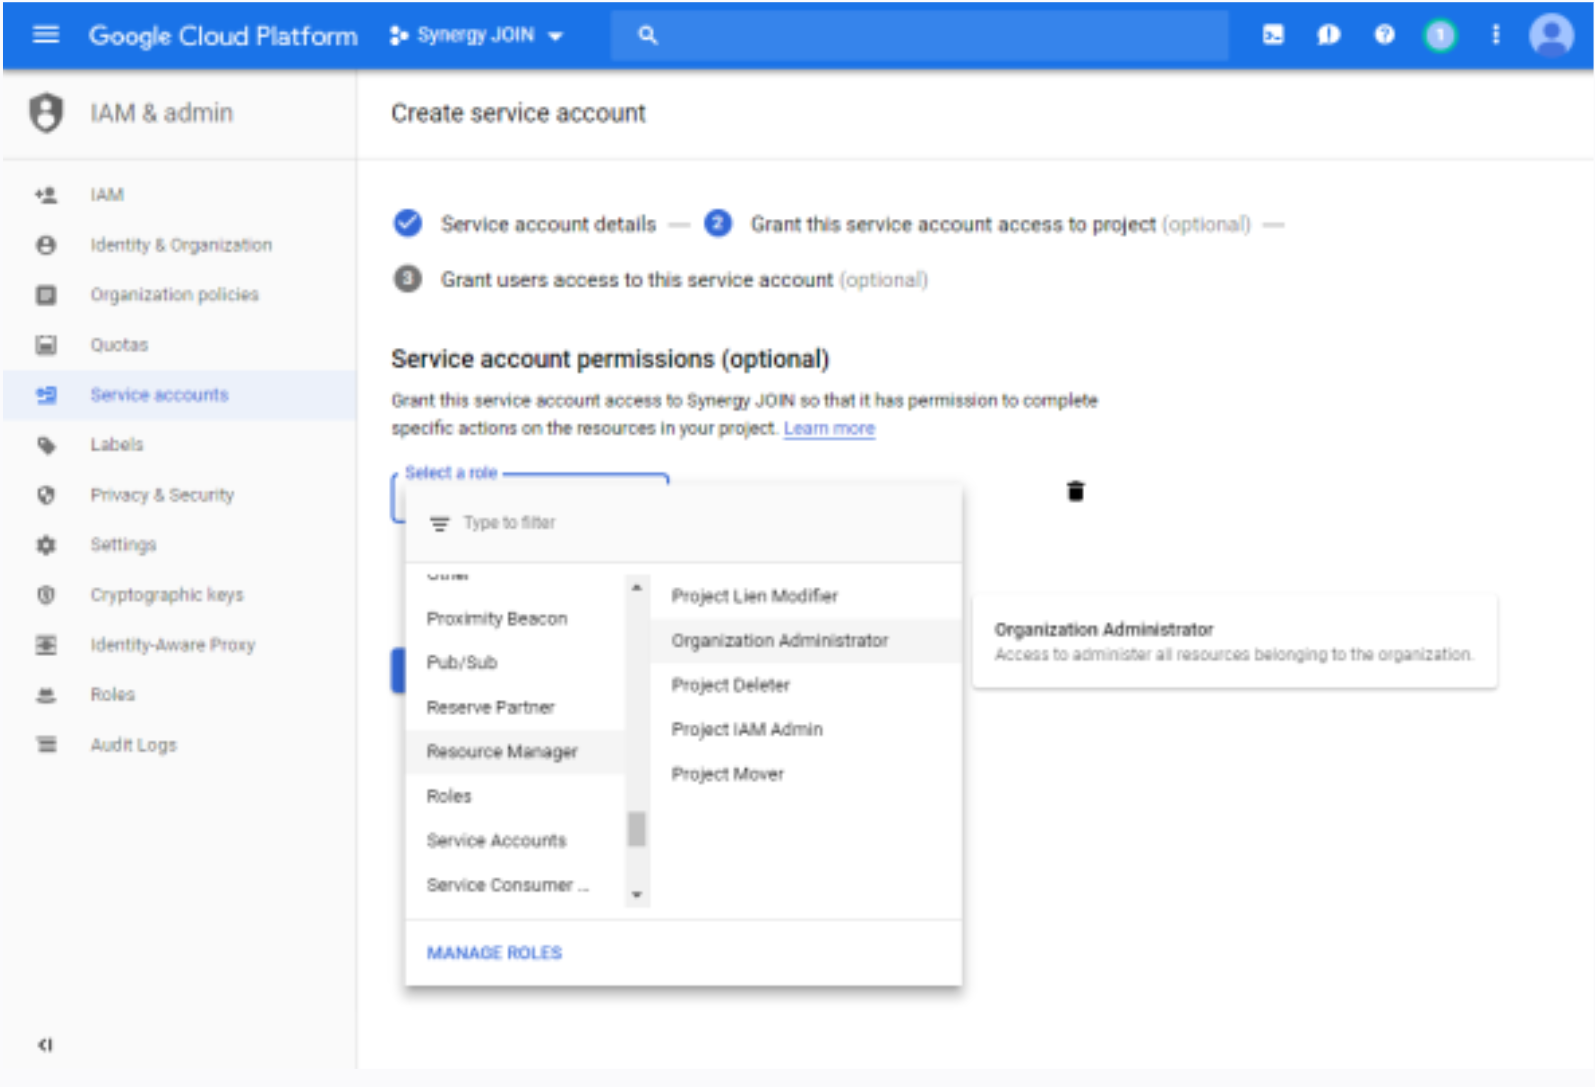The width and height of the screenshot is (1595, 1087).
Task: Click the role list scrollbar thumb
Action: [637, 829]
